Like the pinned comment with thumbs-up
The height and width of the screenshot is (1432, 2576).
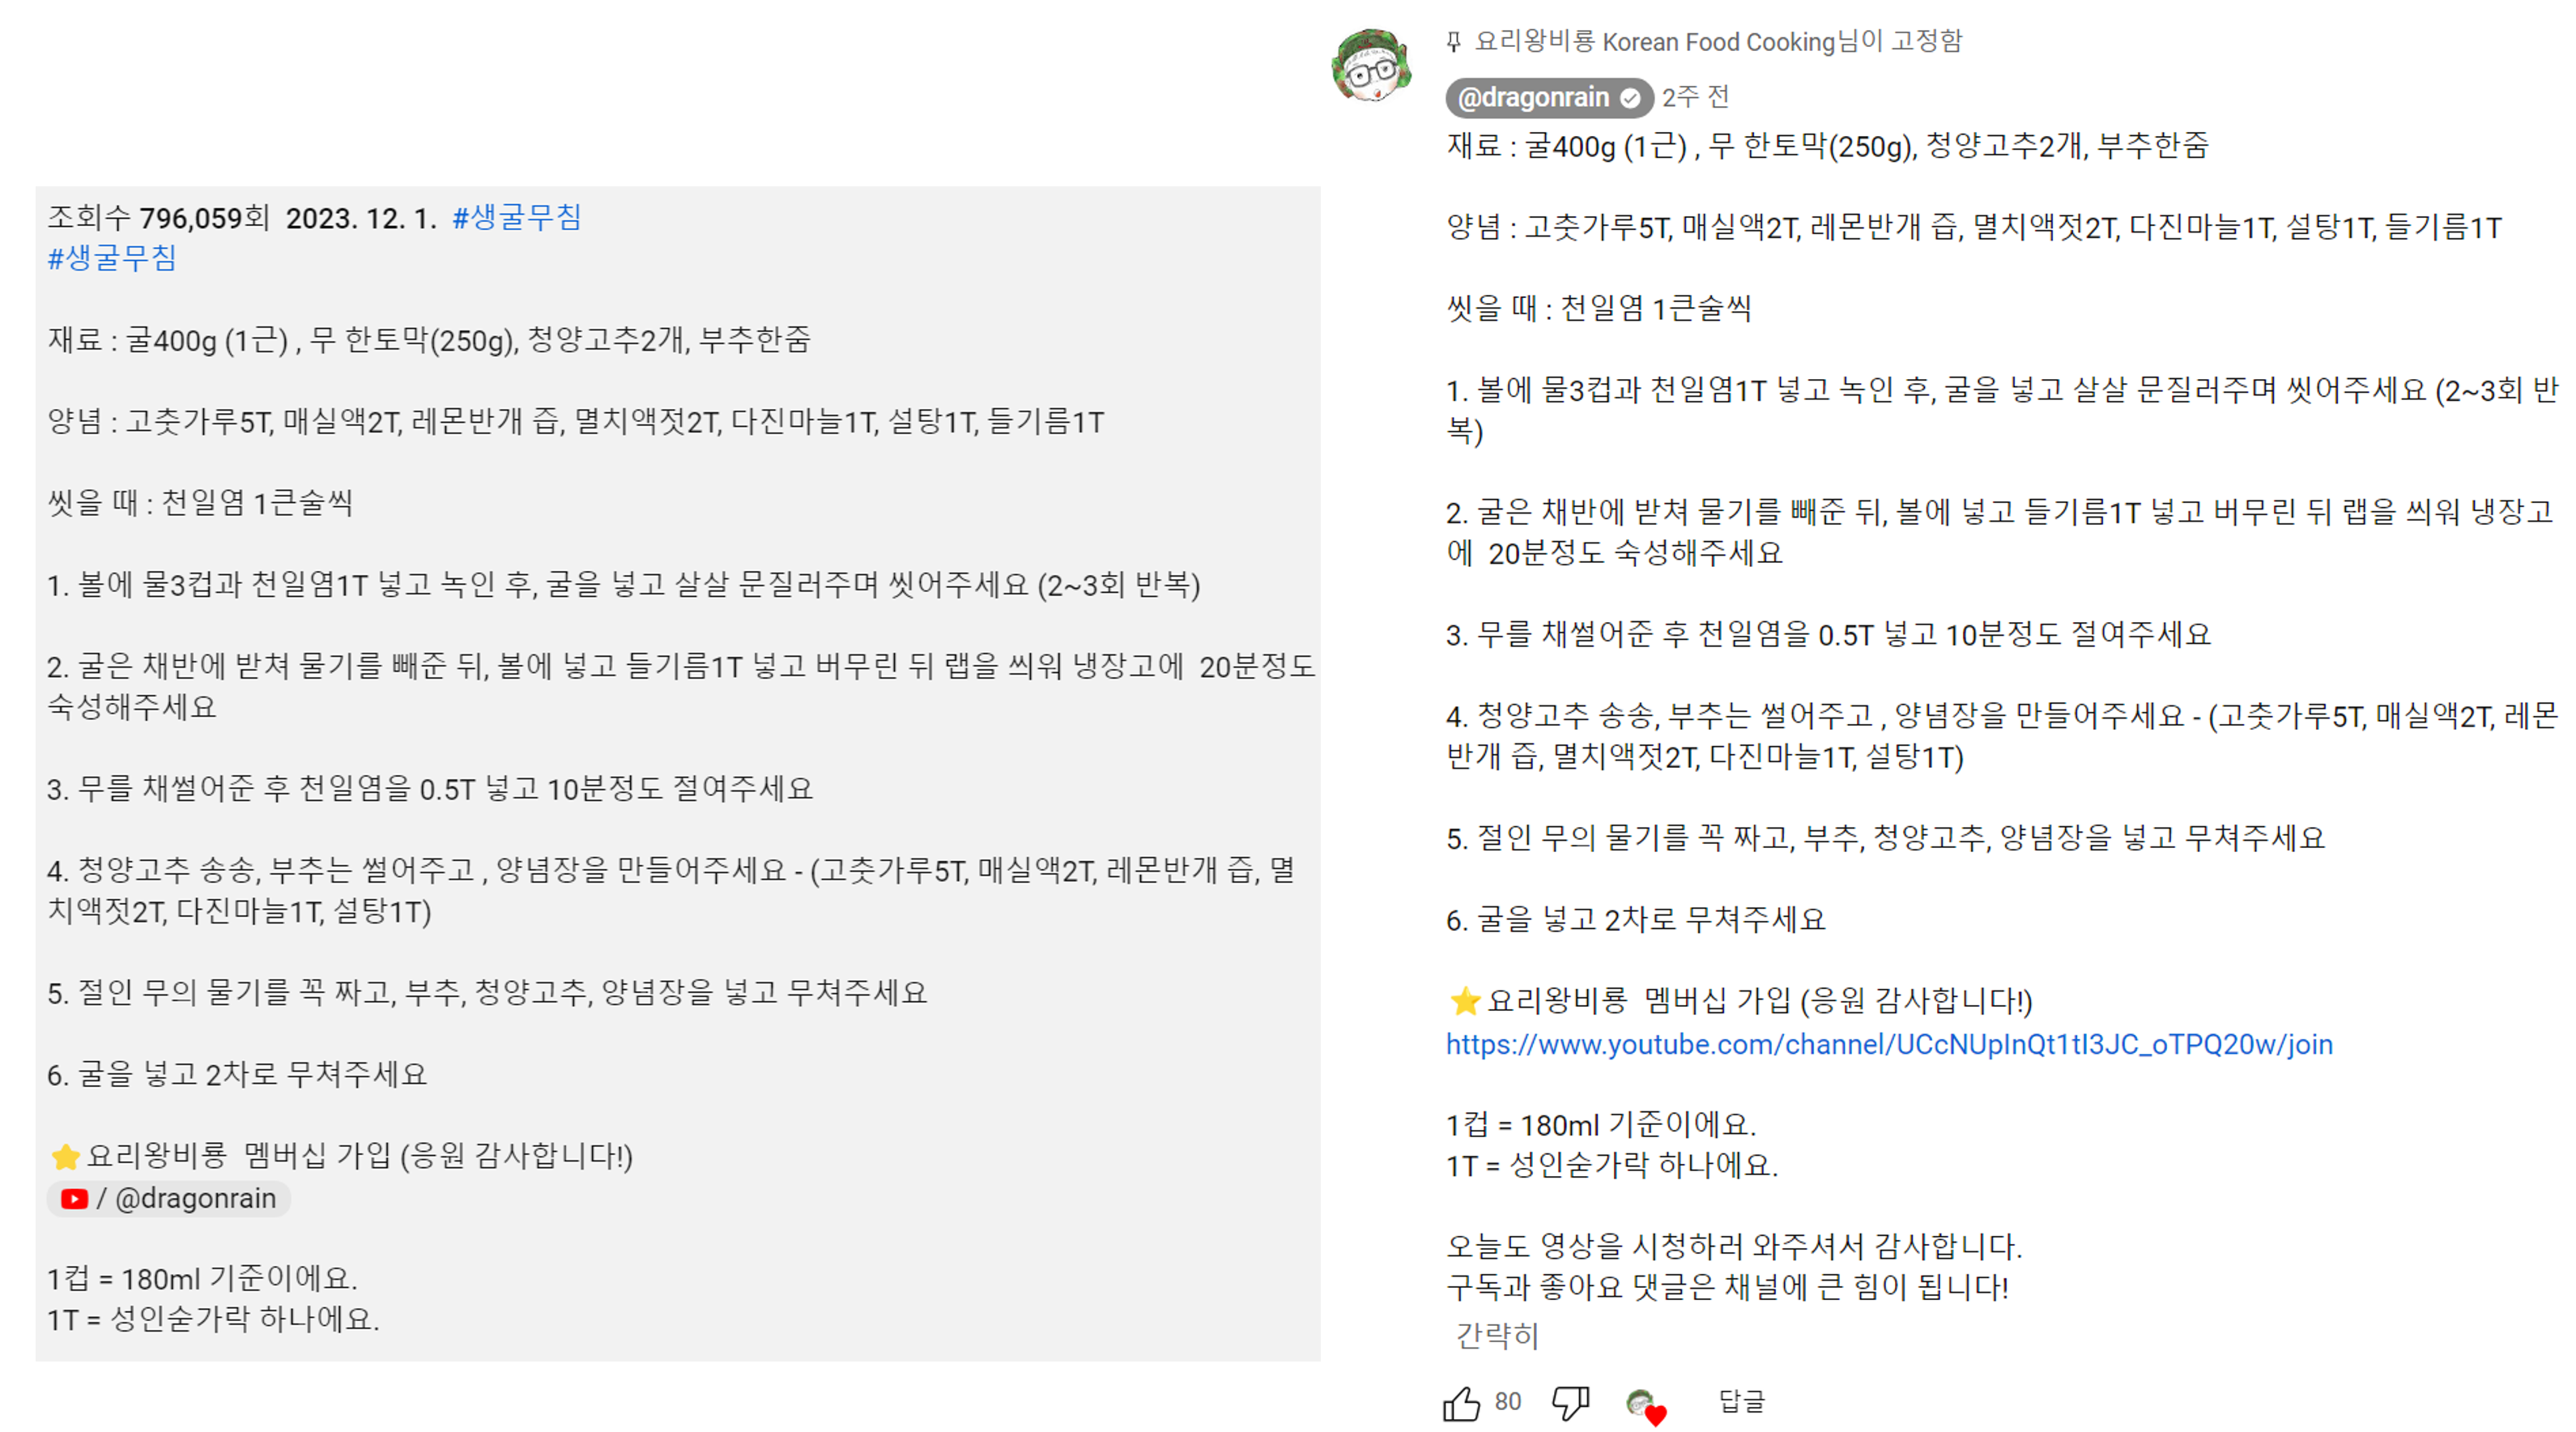(x=1461, y=1403)
